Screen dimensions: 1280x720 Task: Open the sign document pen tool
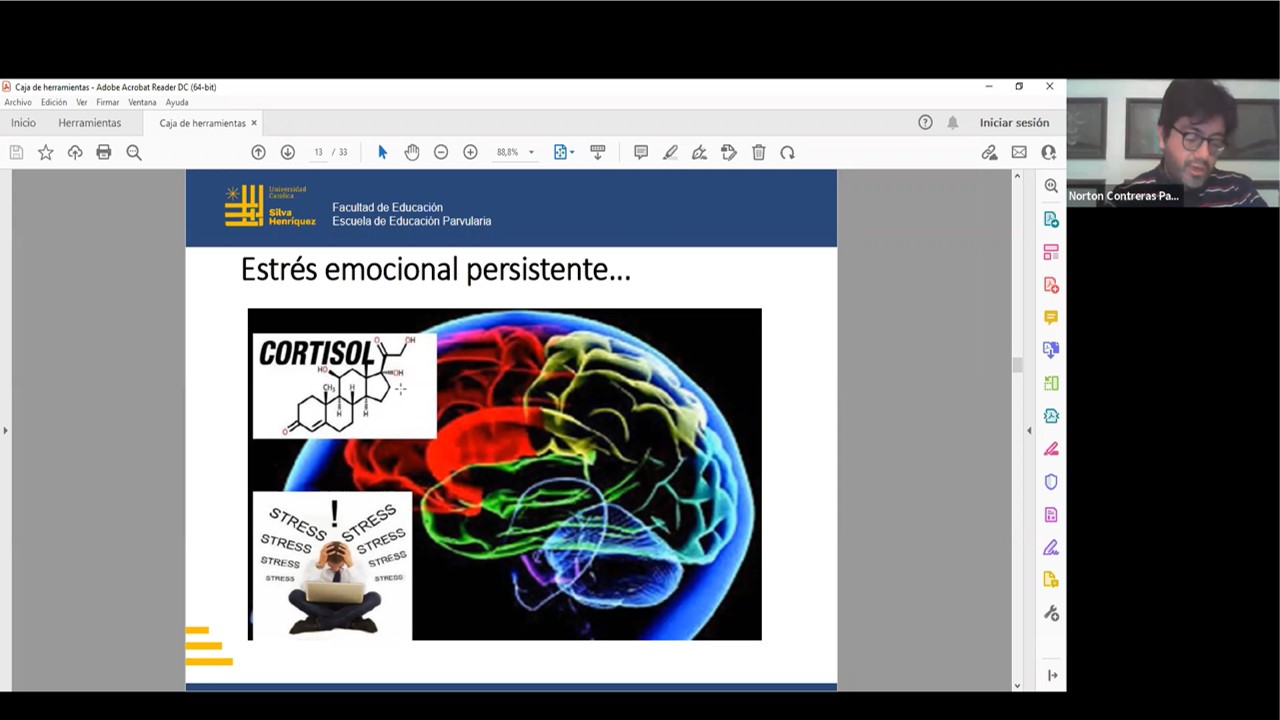click(699, 152)
